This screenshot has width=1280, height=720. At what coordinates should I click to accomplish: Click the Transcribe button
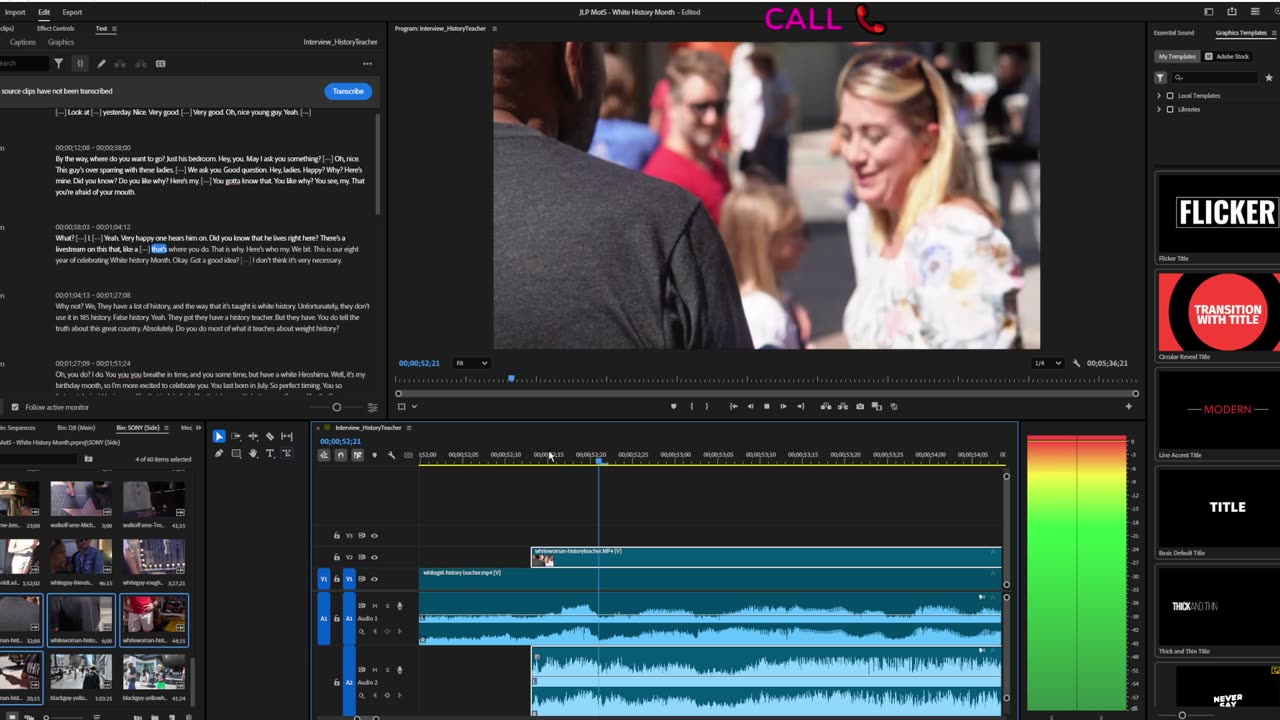(348, 91)
